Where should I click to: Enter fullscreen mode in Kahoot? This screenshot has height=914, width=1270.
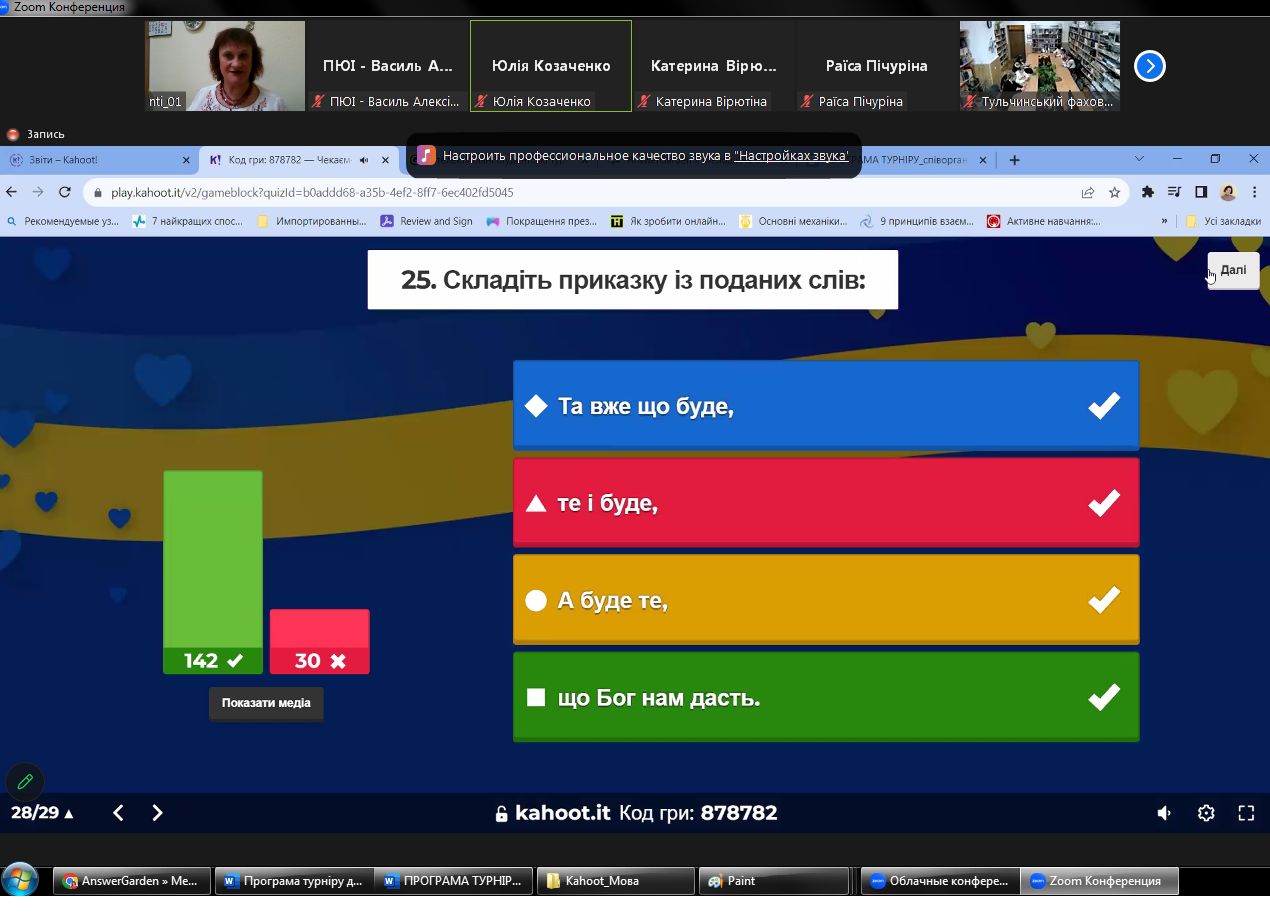[1246, 813]
